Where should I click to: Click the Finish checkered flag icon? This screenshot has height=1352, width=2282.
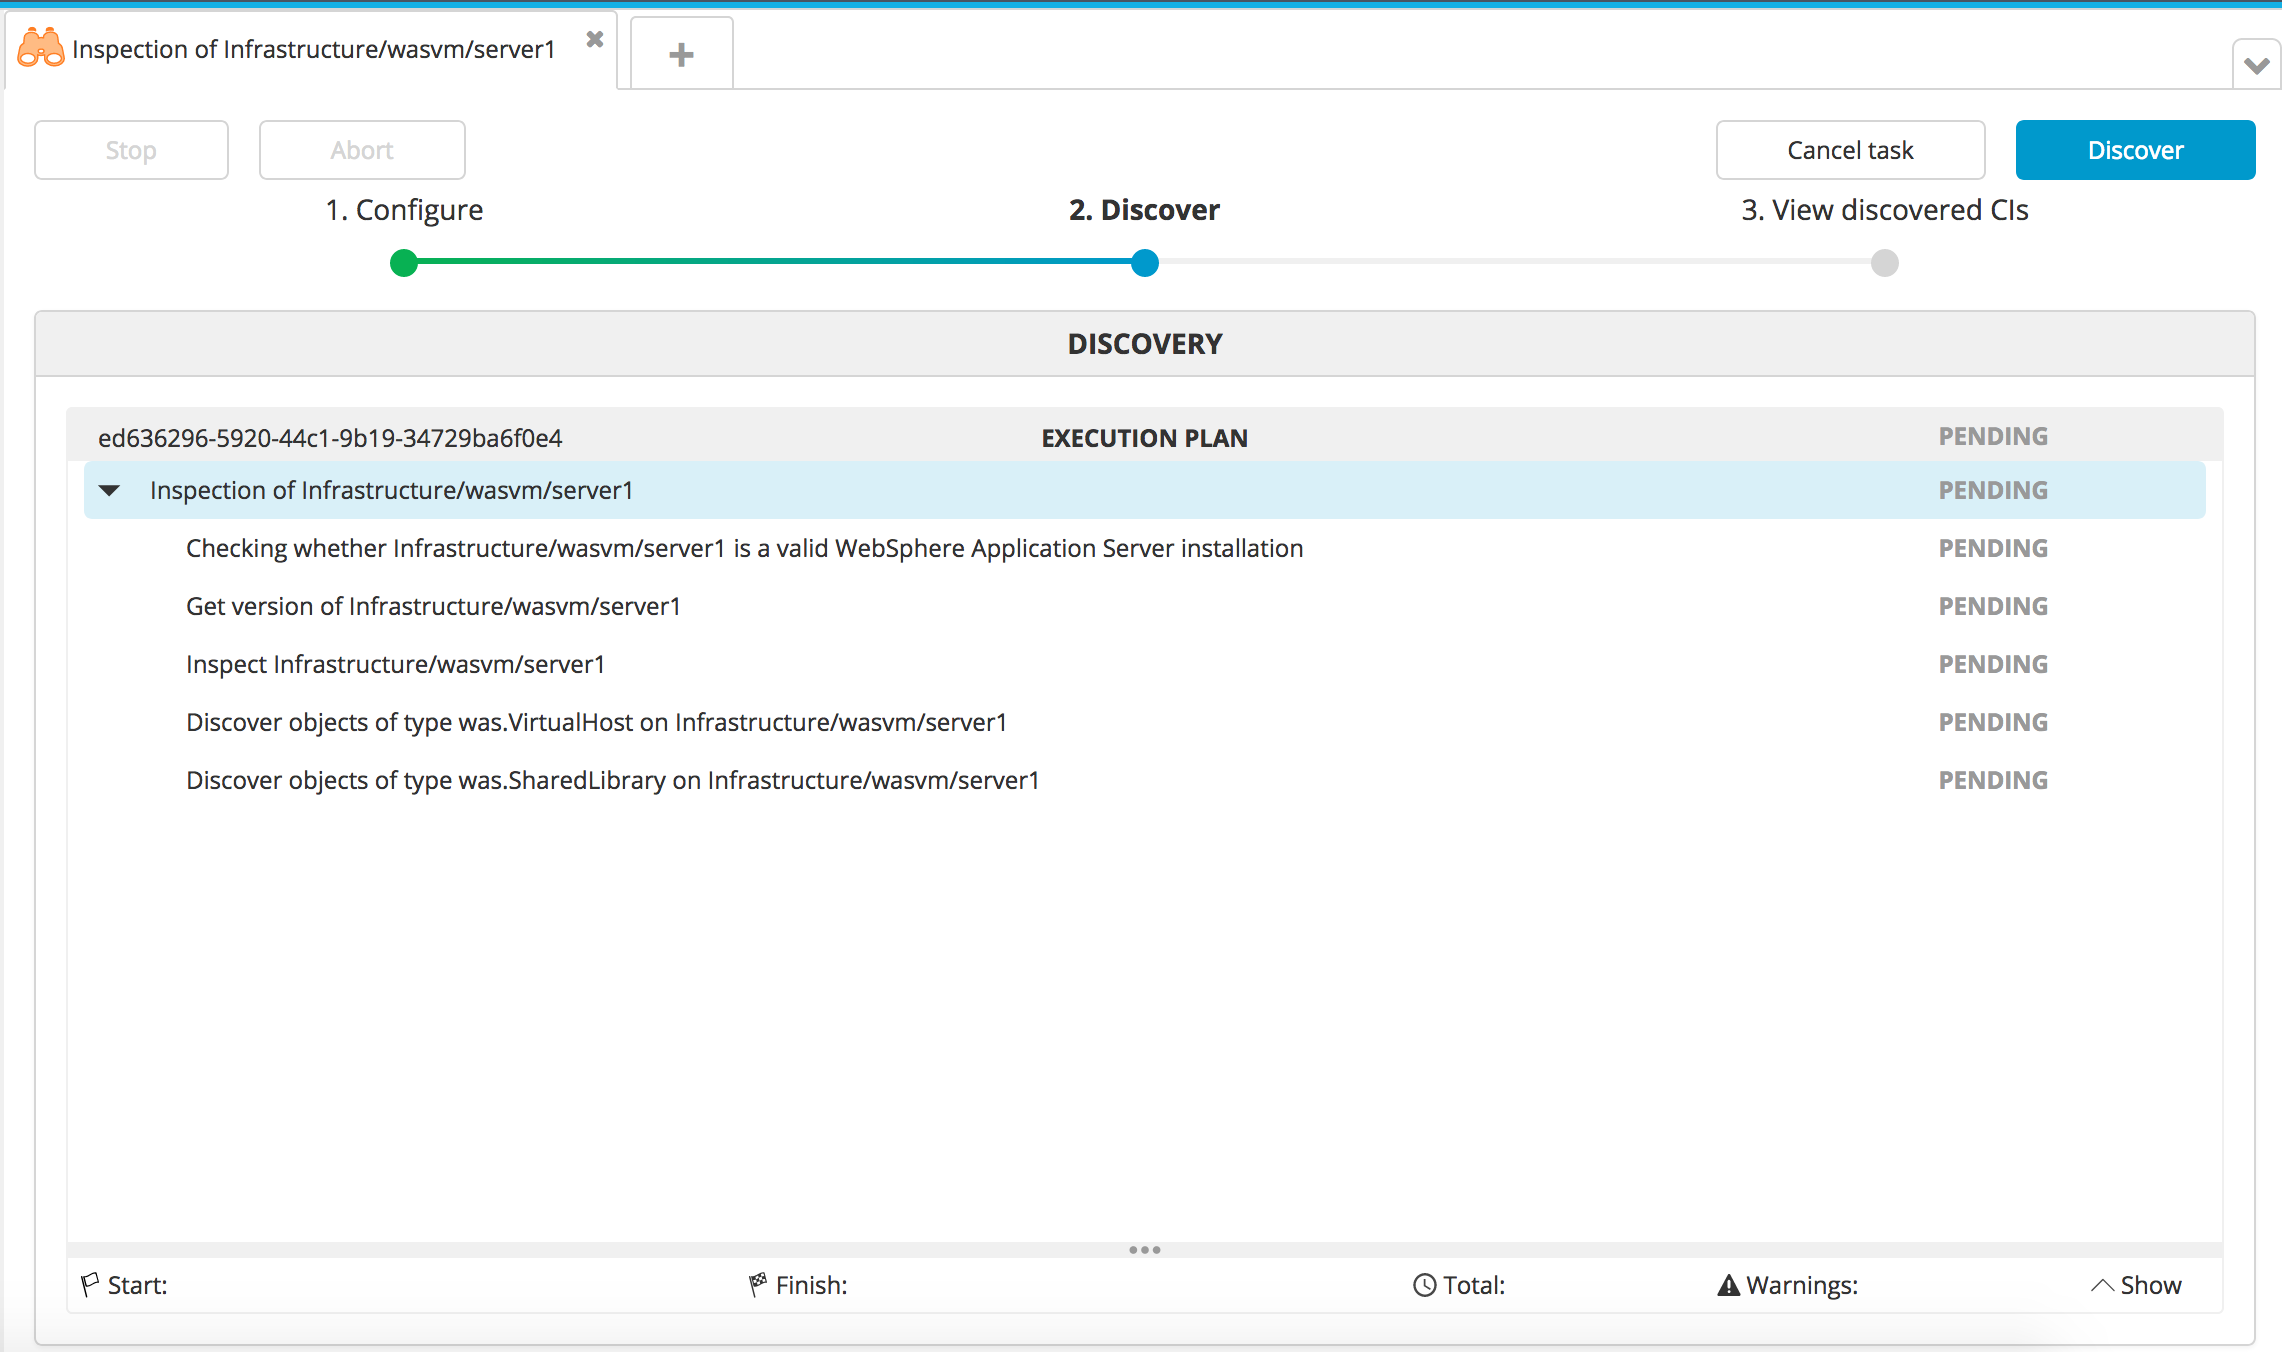coord(758,1284)
